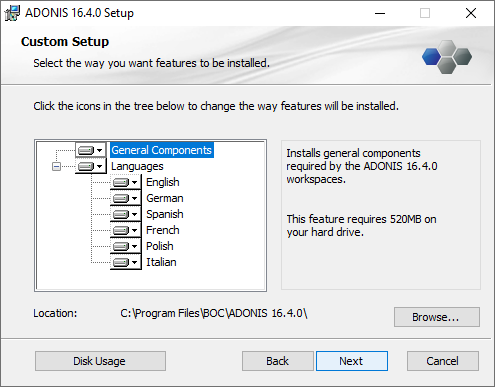
Task: Proceed with the Next button
Action: point(352,361)
